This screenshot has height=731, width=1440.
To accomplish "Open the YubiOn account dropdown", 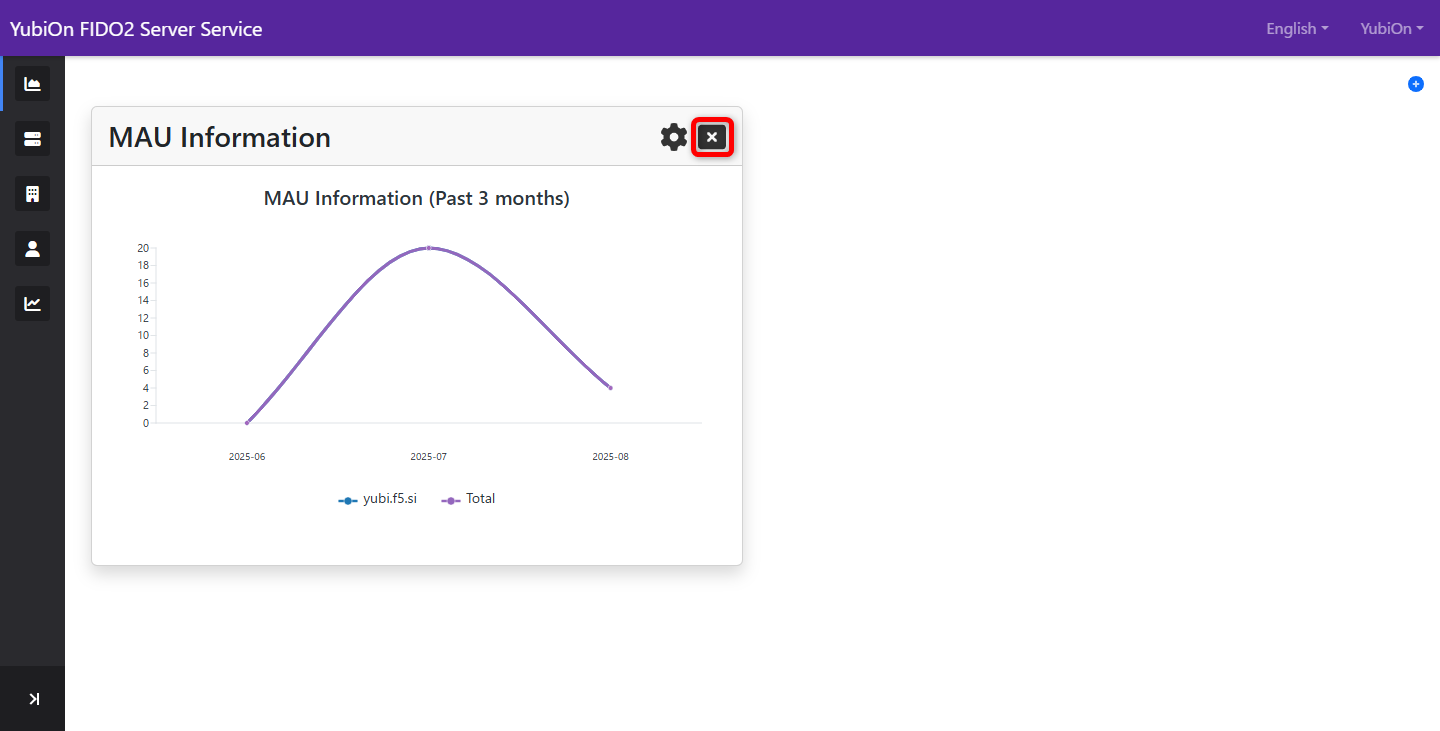I will pyautogui.click(x=1392, y=29).
